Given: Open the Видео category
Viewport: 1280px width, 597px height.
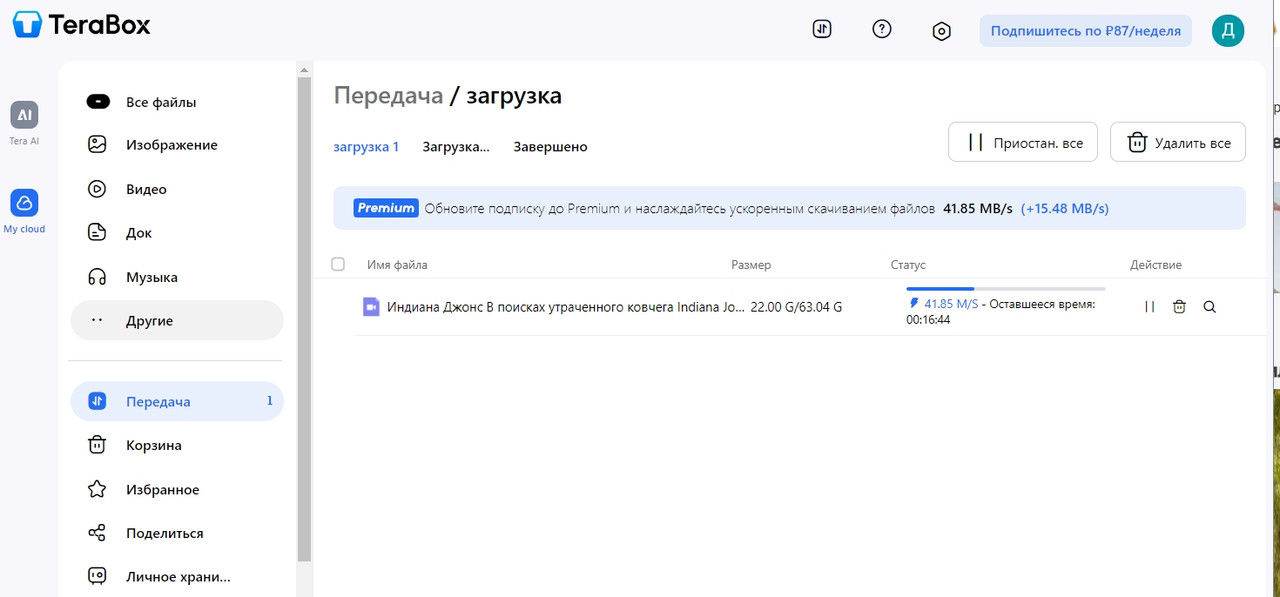Looking at the screenshot, I should pyautogui.click(x=177, y=189).
